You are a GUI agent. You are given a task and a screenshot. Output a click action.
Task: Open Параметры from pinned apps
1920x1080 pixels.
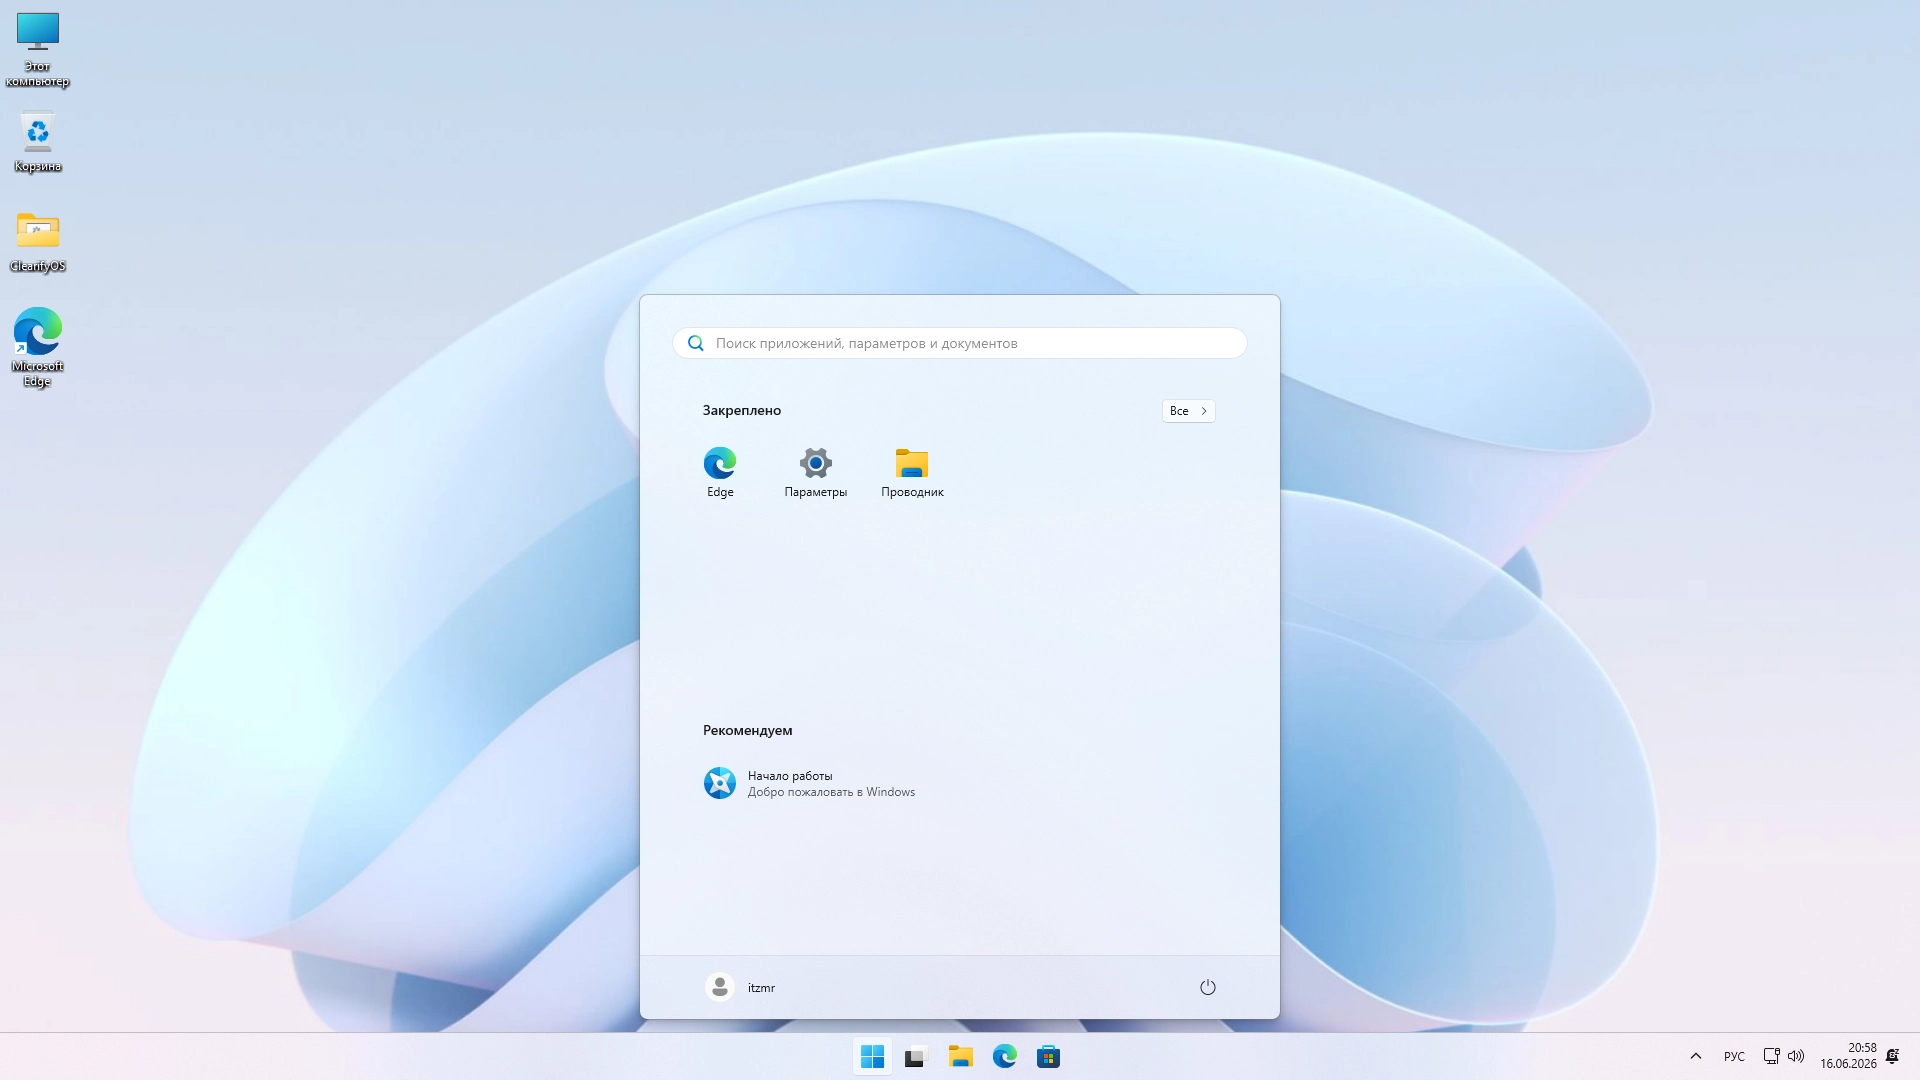(x=816, y=472)
